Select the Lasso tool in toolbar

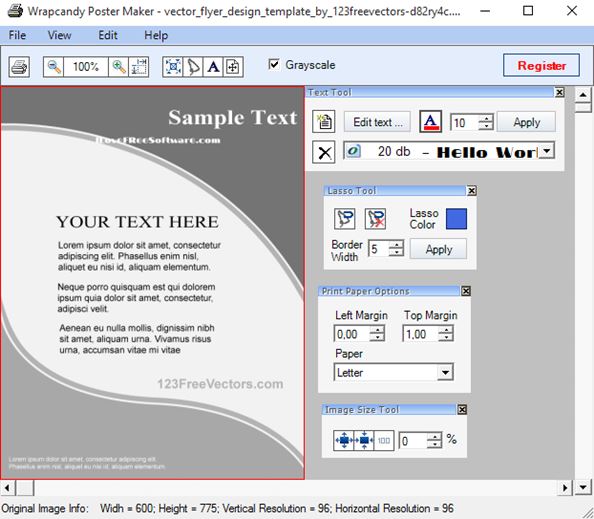pos(193,67)
